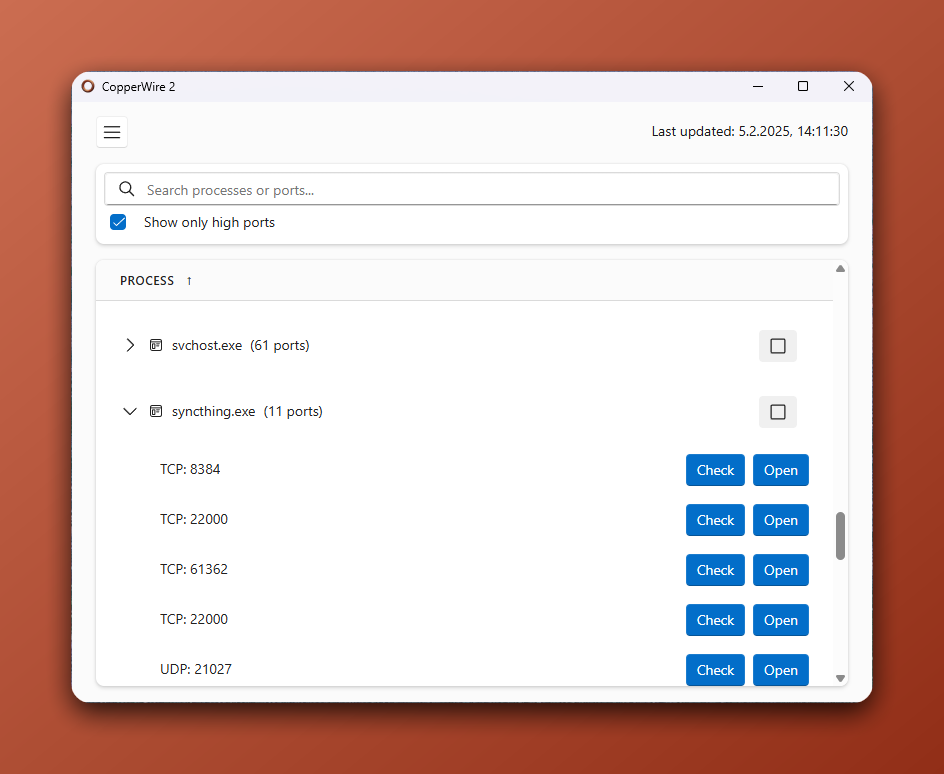Open port TCP: 8384
Viewport: 944px width, 774px height.
point(781,470)
